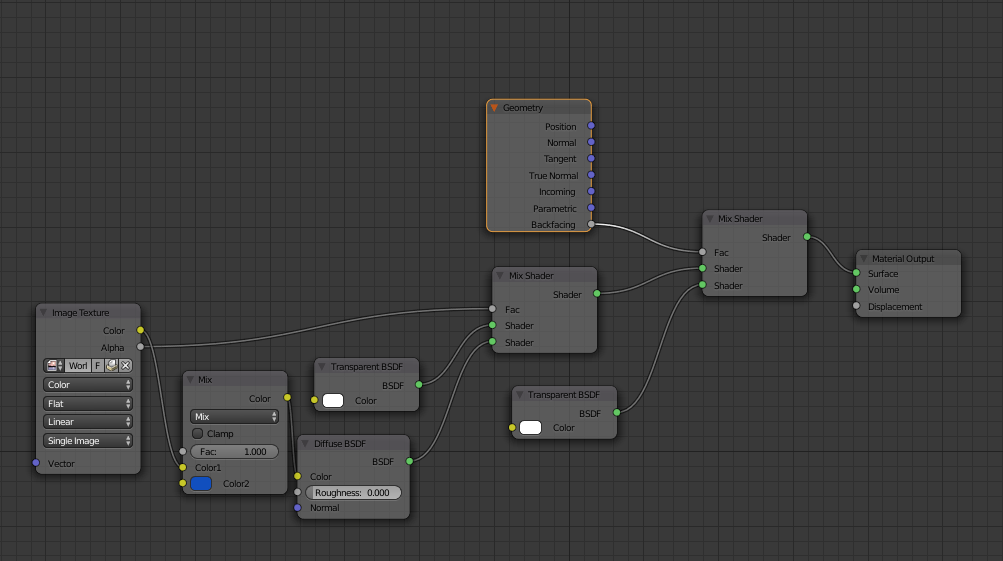Viewport: 1003px width, 561px height.
Task: Select the Diffuse BSDF Normal input socket
Action: [297, 508]
